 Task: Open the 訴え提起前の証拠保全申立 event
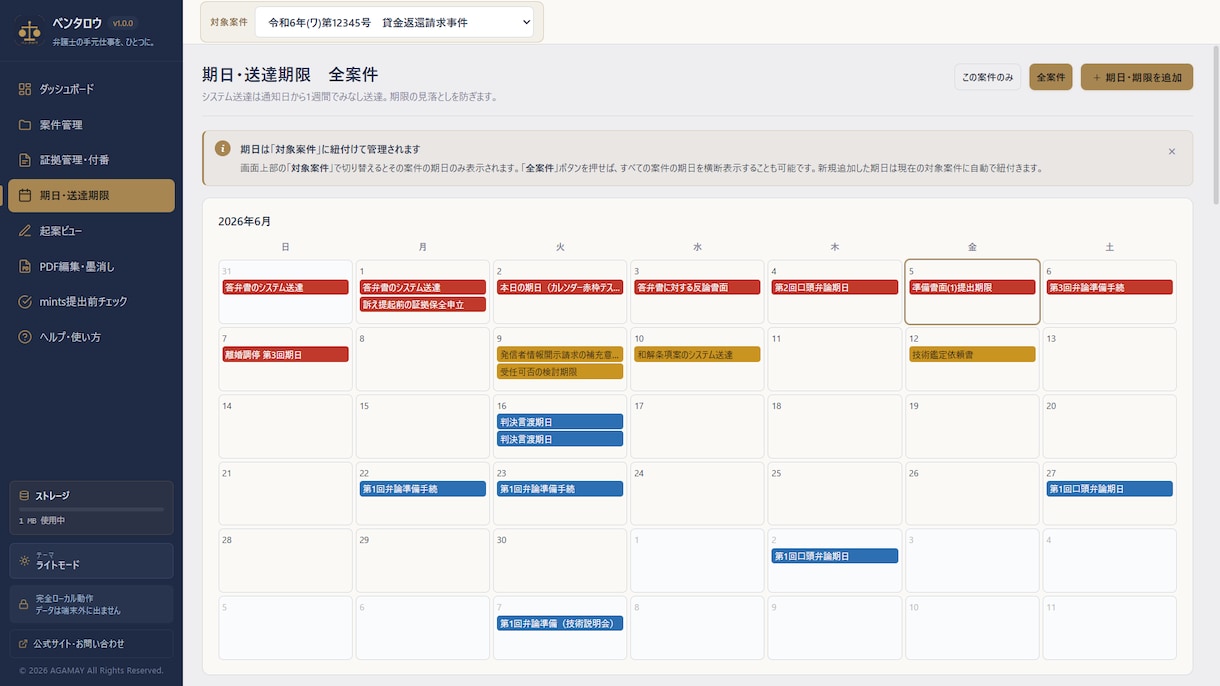423,304
